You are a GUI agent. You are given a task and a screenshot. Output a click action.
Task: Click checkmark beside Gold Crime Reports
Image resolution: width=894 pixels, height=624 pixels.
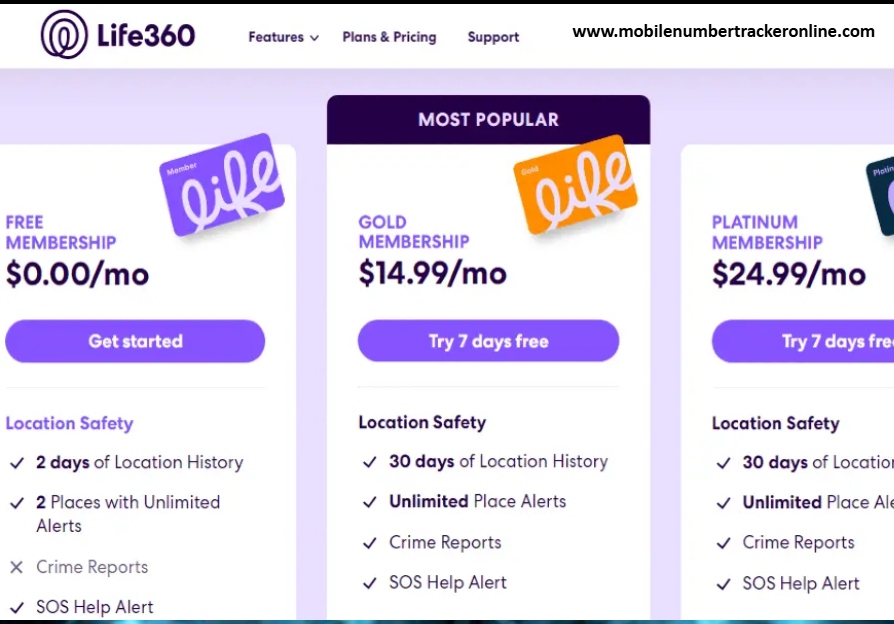pos(369,543)
